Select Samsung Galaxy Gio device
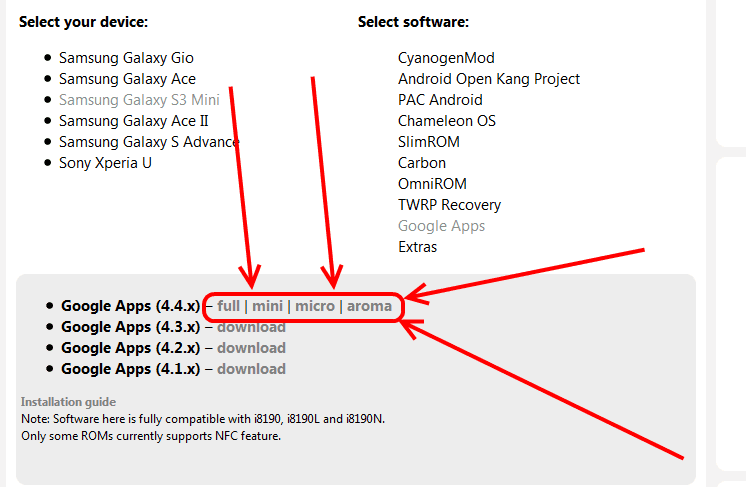 (x=126, y=58)
